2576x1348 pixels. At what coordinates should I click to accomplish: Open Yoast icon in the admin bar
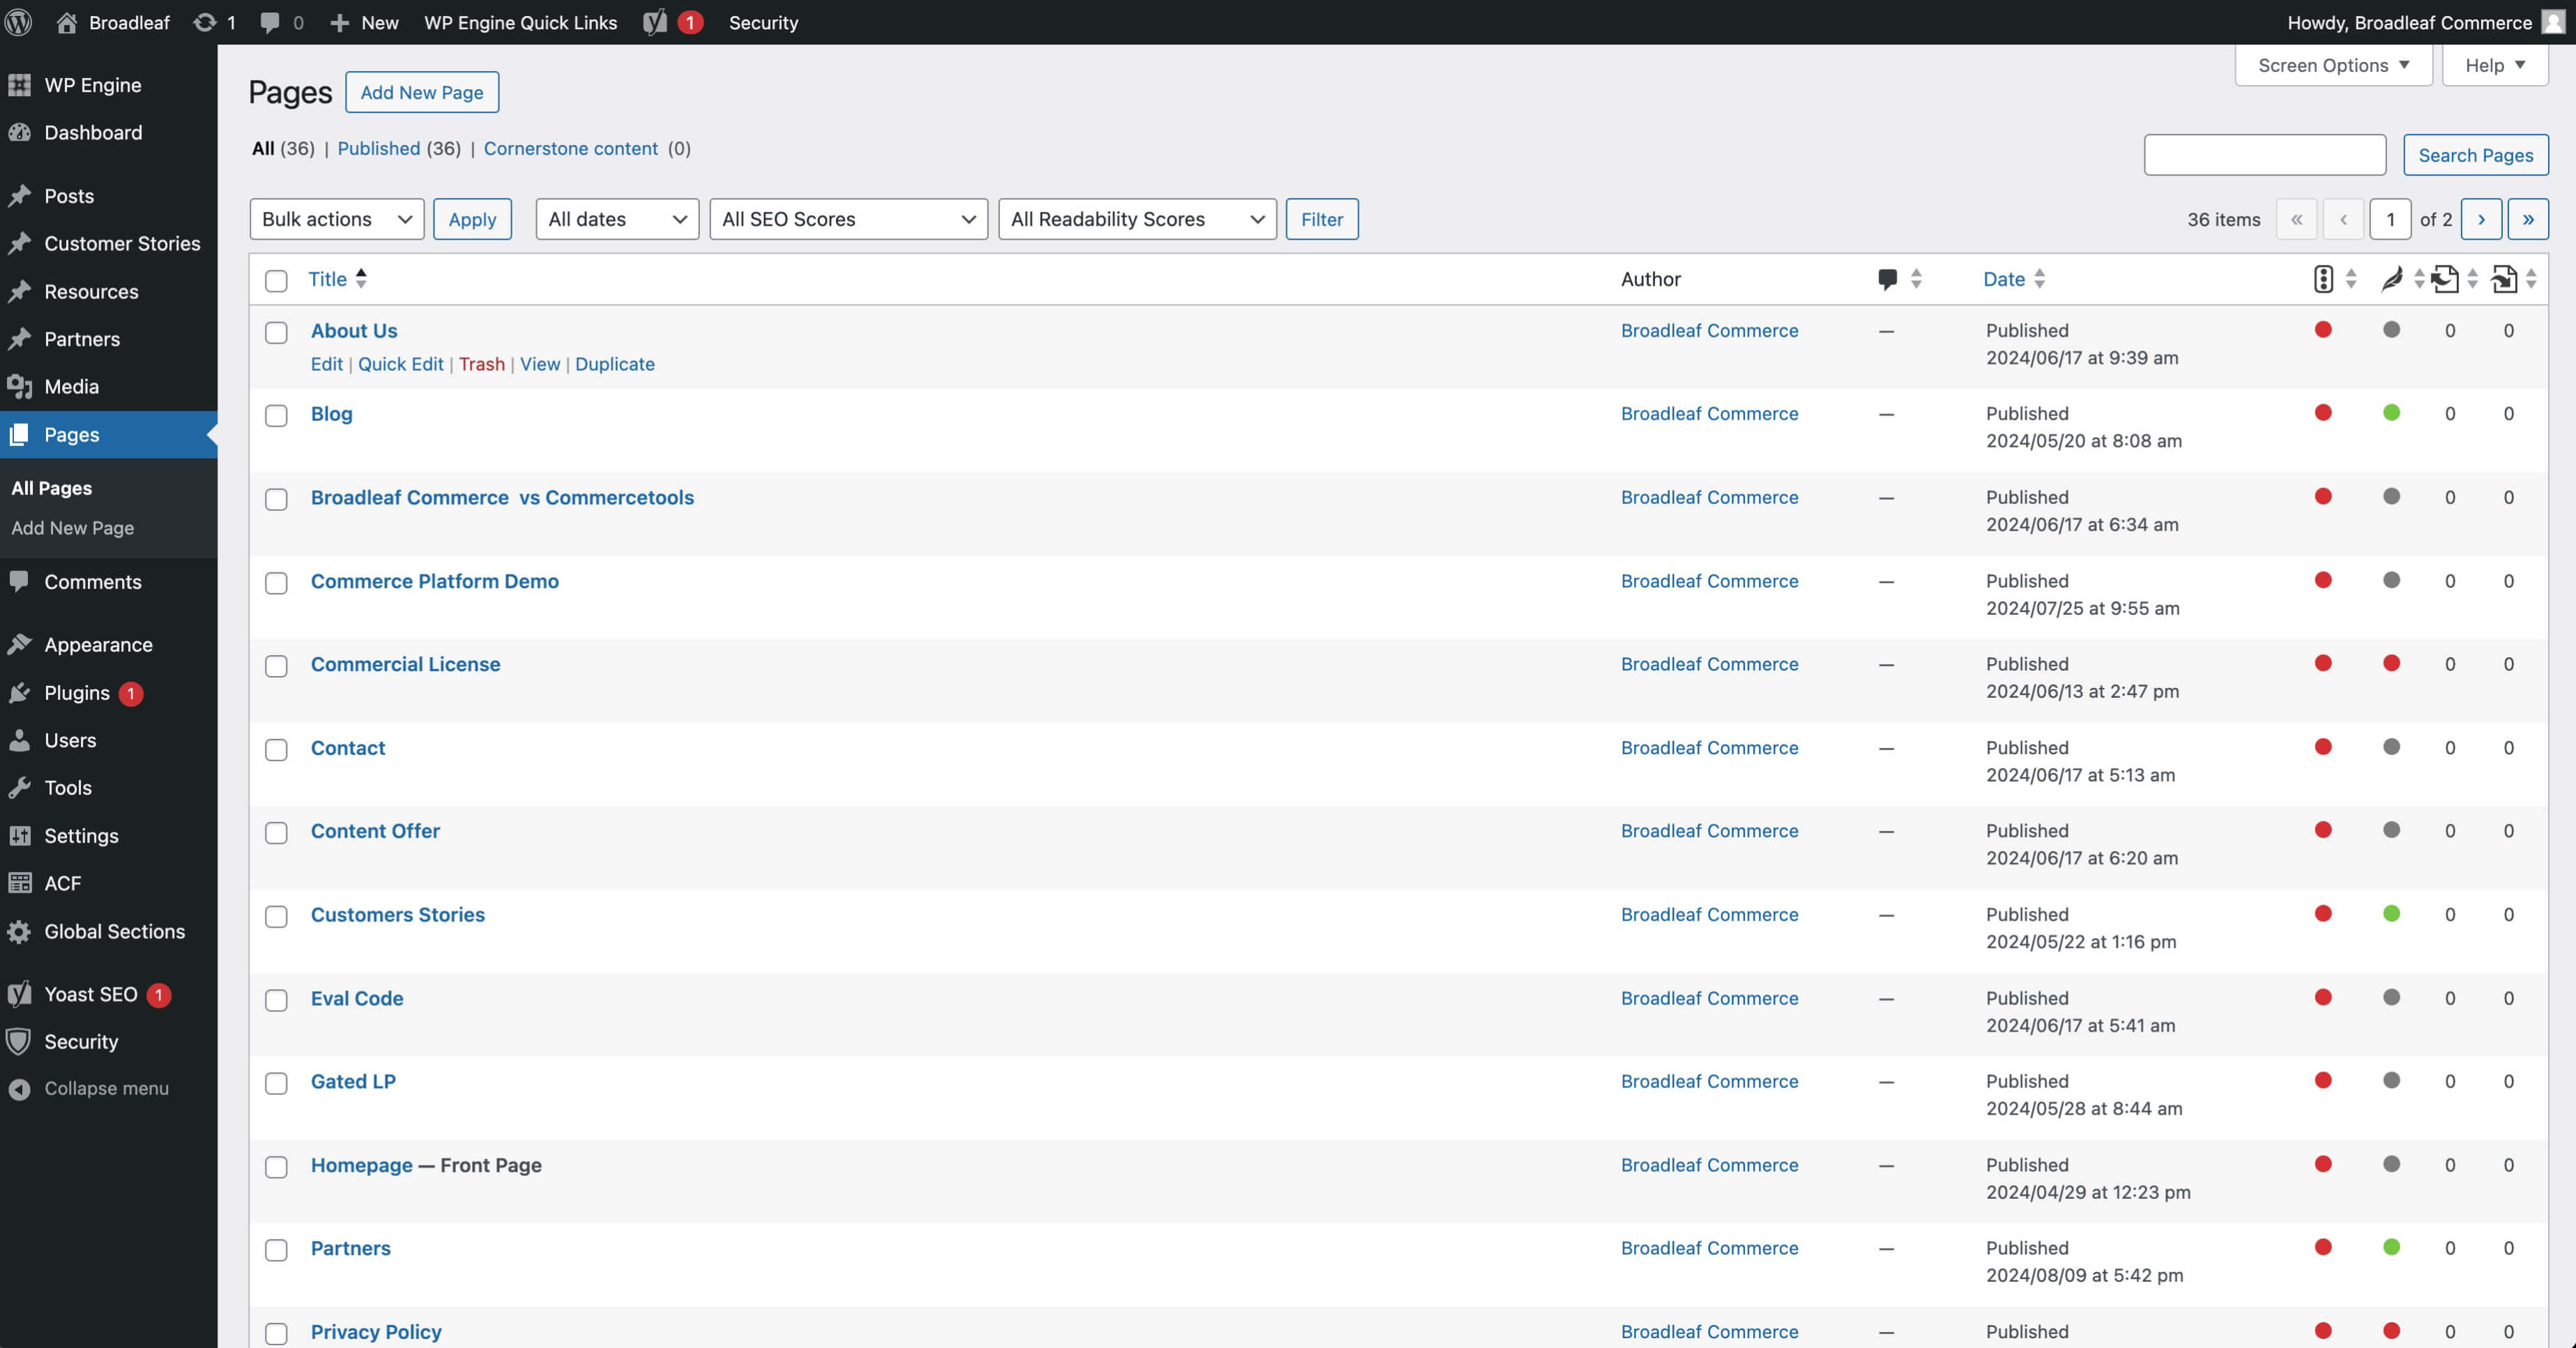click(655, 22)
